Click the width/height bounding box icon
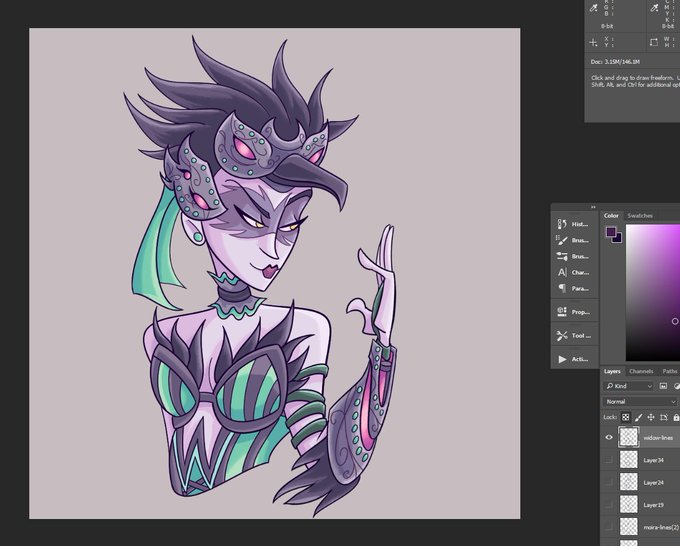This screenshot has height=546, width=680. pyautogui.click(x=654, y=42)
